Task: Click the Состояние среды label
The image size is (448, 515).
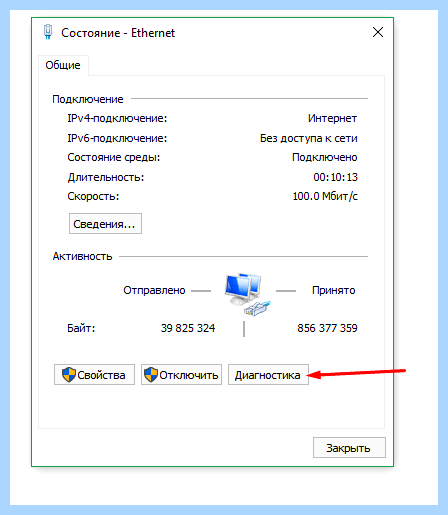Action: pos(114,157)
